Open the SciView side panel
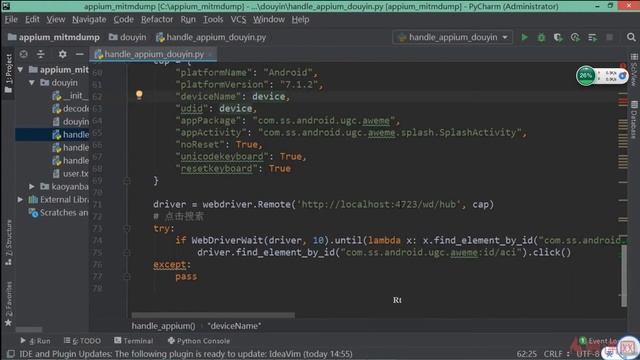This screenshot has width=640, height=360. point(633,69)
